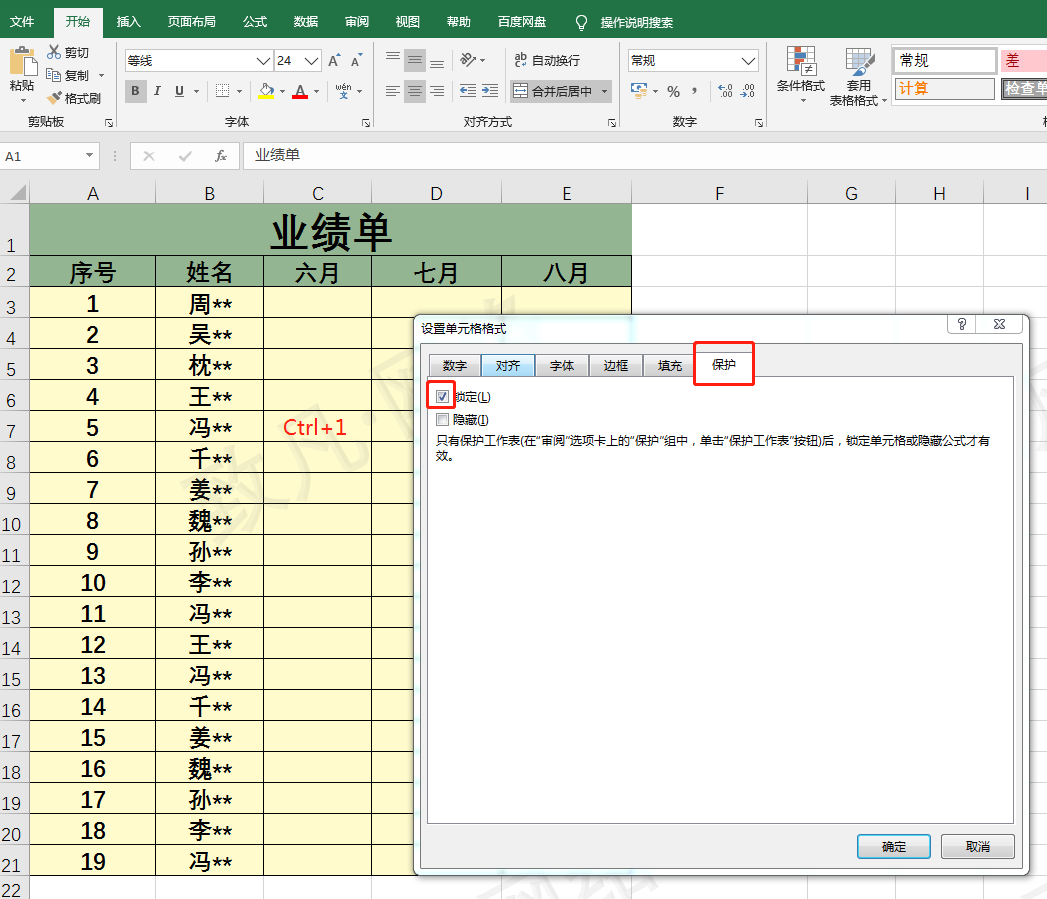Click decrease decimal icon
Image resolution: width=1047 pixels, height=899 pixels.
coord(747,91)
